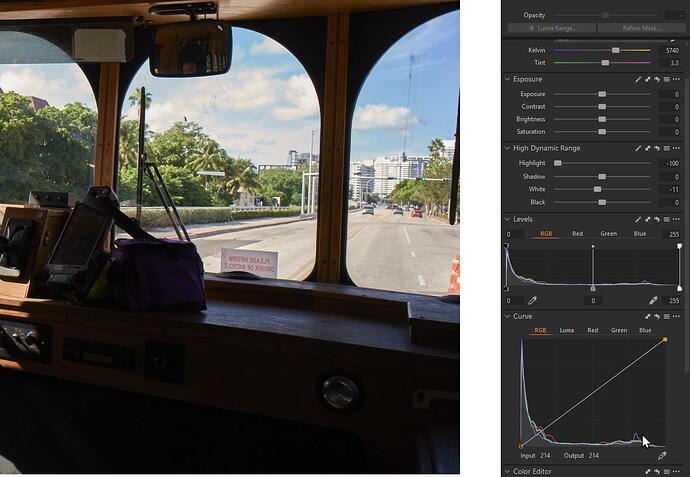Viewport: 690px width, 477px height.
Task: Click the Saturation slider handle
Action: click(x=602, y=132)
